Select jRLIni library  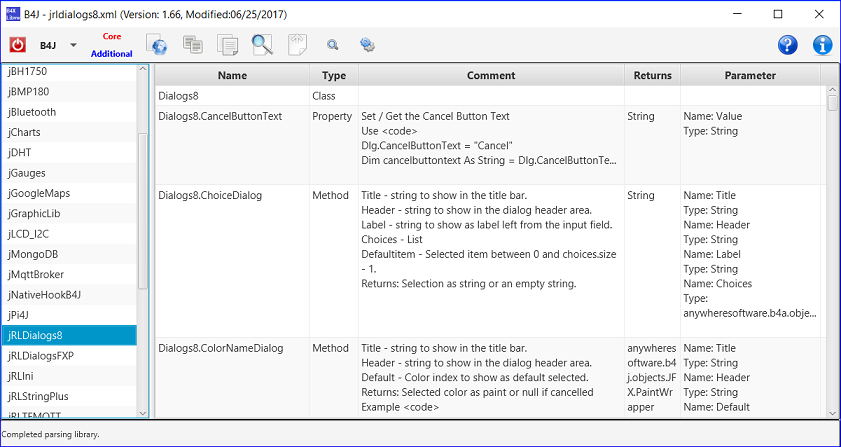click(69, 376)
